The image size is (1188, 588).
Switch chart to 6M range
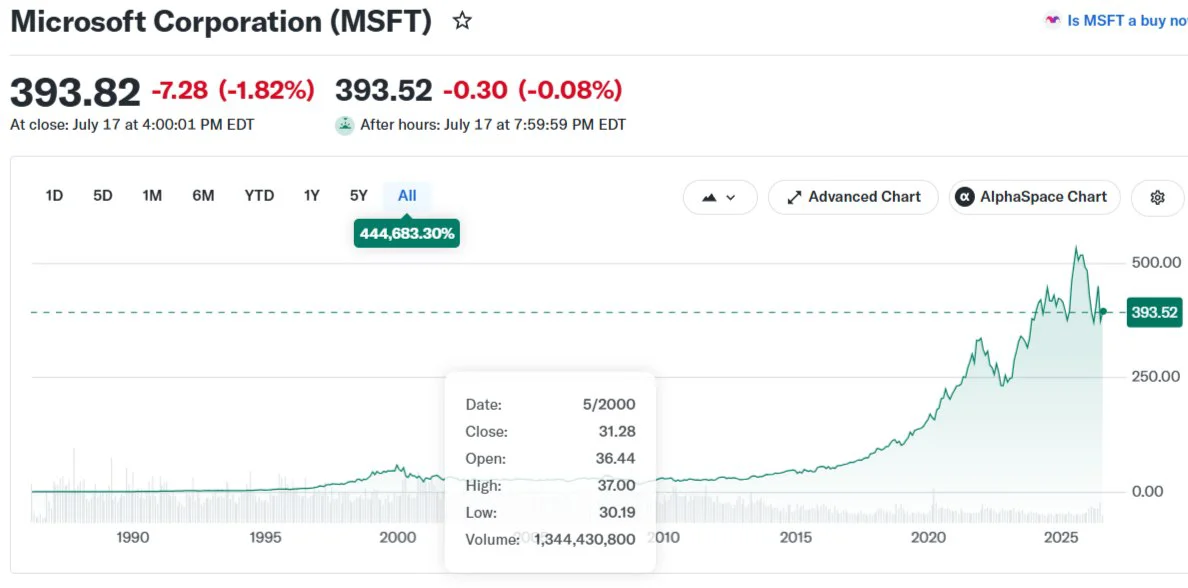[203, 196]
